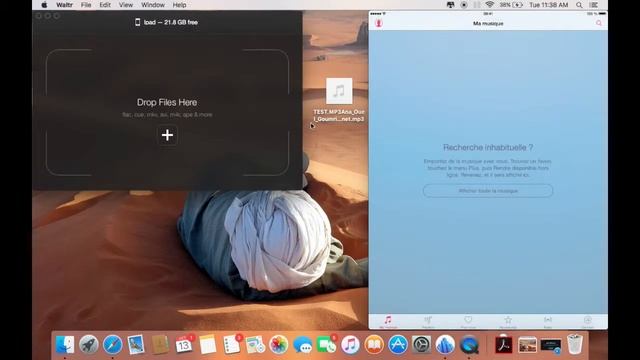
Task: Open System Preferences from the Dock
Action: tap(421, 345)
